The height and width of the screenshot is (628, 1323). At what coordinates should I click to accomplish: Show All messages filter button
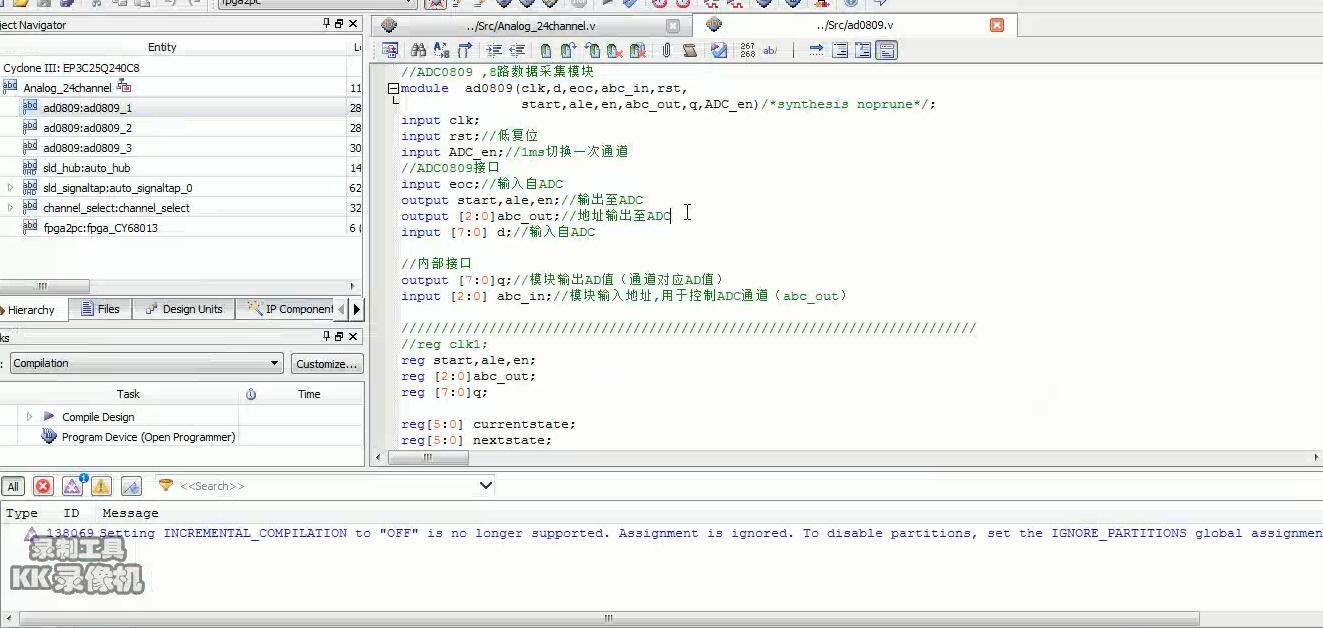click(x=13, y=486)
